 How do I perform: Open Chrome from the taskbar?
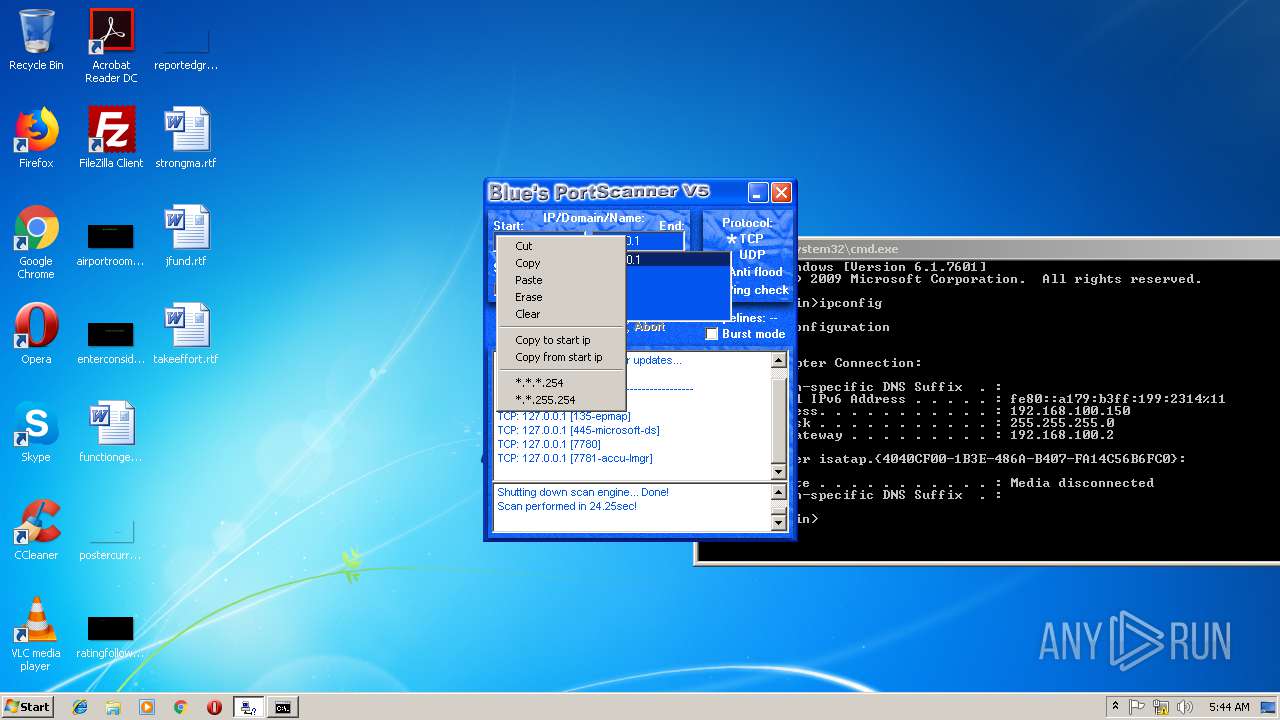[x=180, y=707]
